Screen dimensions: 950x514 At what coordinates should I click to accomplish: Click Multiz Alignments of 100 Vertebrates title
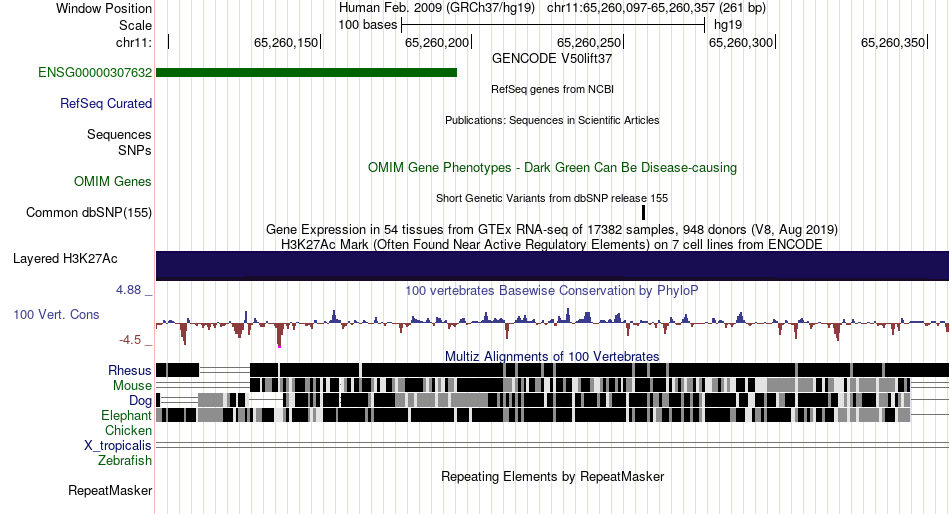click(552, 356)
